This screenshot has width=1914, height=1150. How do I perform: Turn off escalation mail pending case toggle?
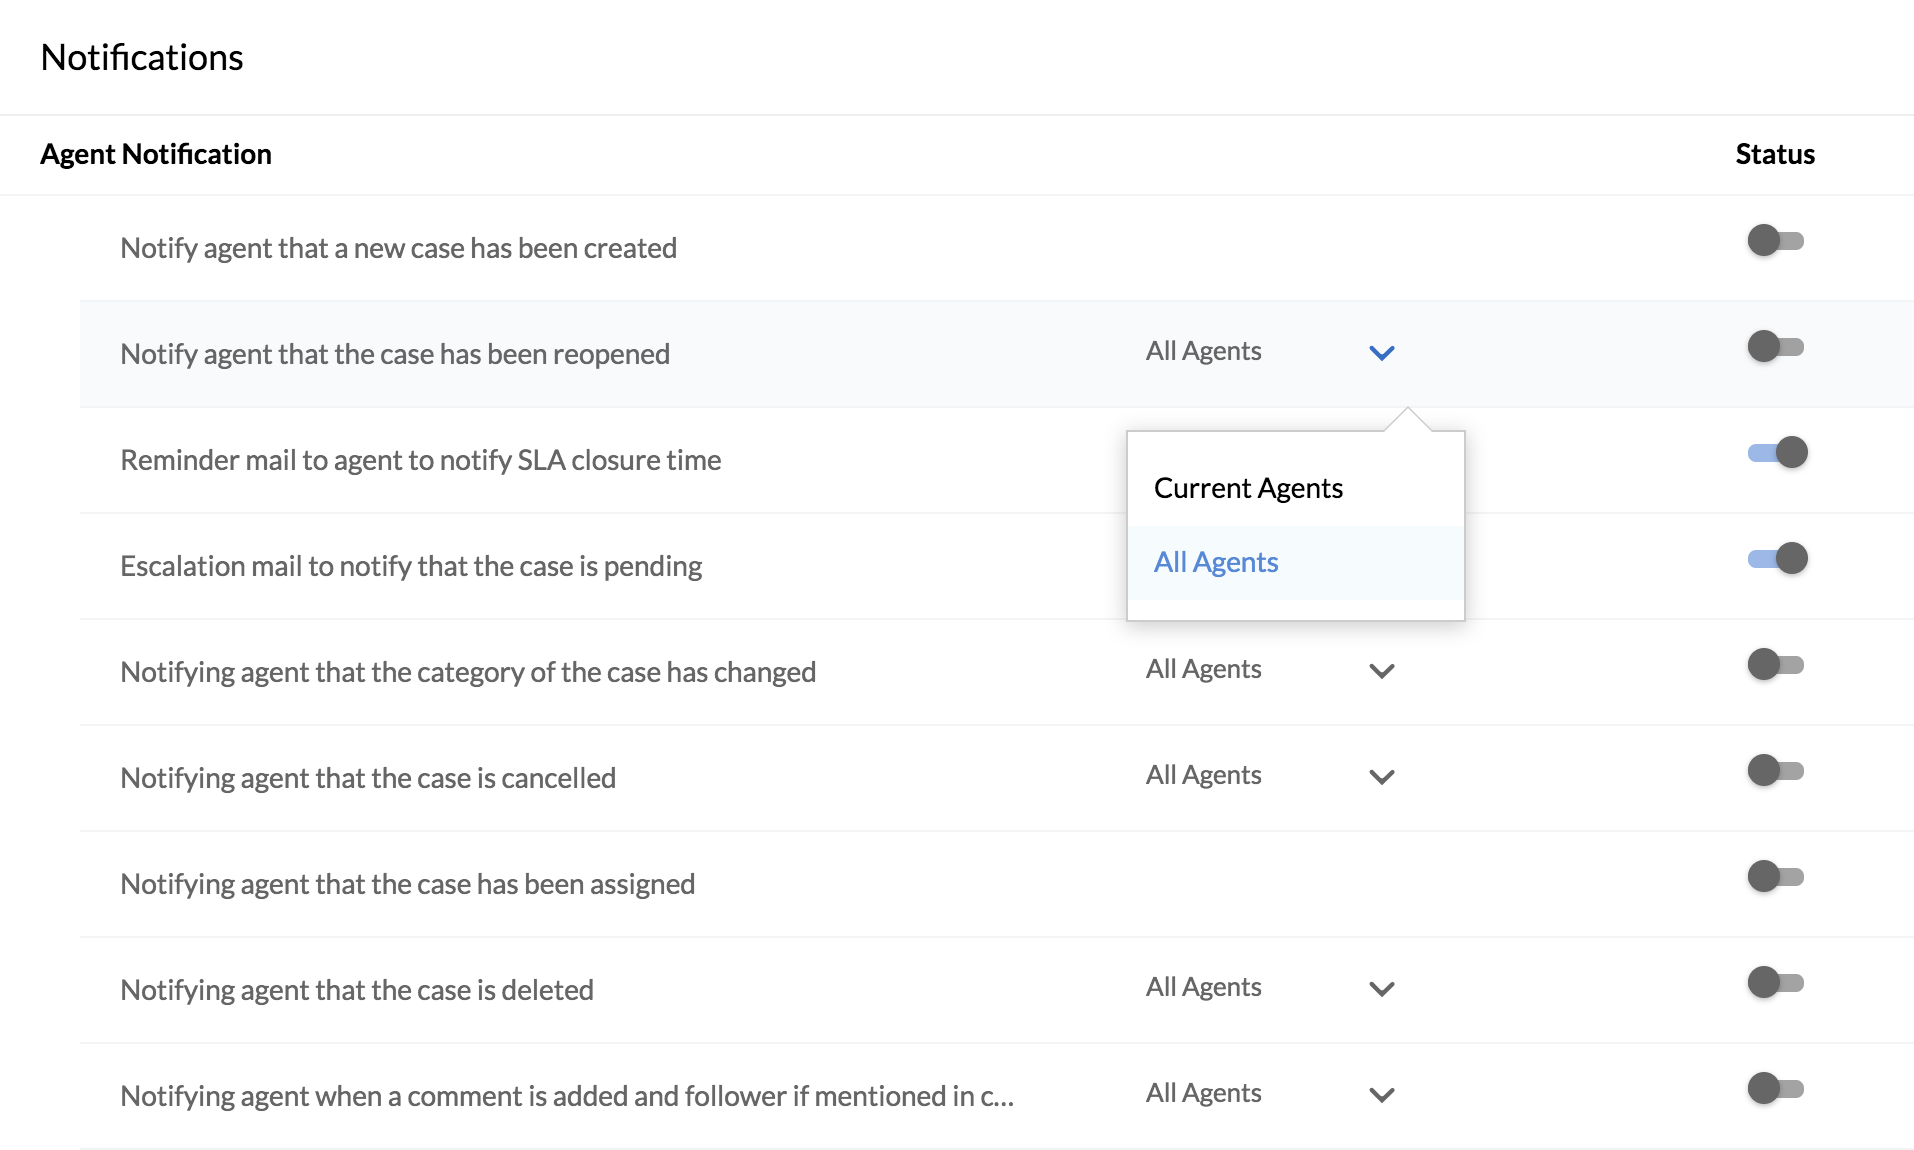(x=1778, y=559)
